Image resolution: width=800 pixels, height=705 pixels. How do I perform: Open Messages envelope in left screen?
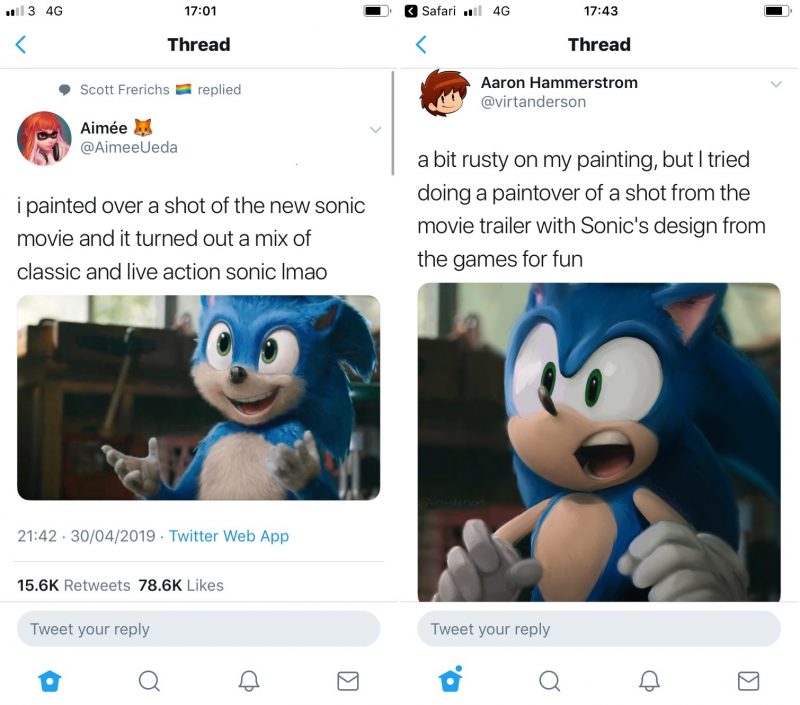point(348,681)
